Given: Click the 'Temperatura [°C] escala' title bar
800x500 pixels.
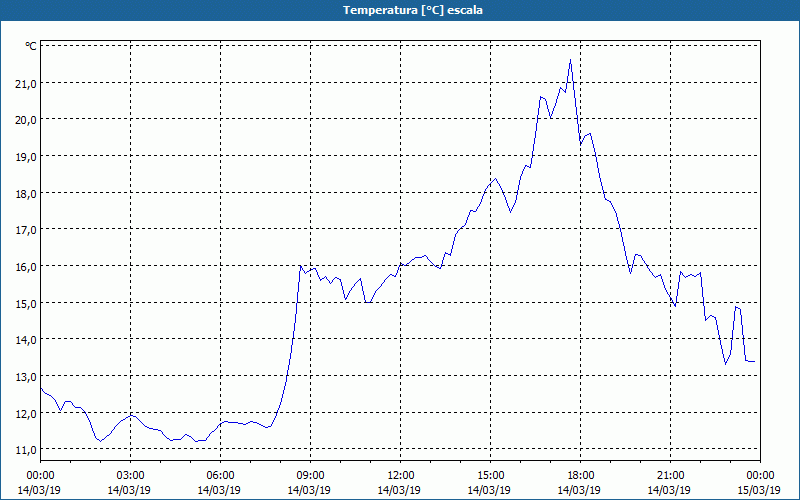Looking at the screenshot, I should click(400, 10).
